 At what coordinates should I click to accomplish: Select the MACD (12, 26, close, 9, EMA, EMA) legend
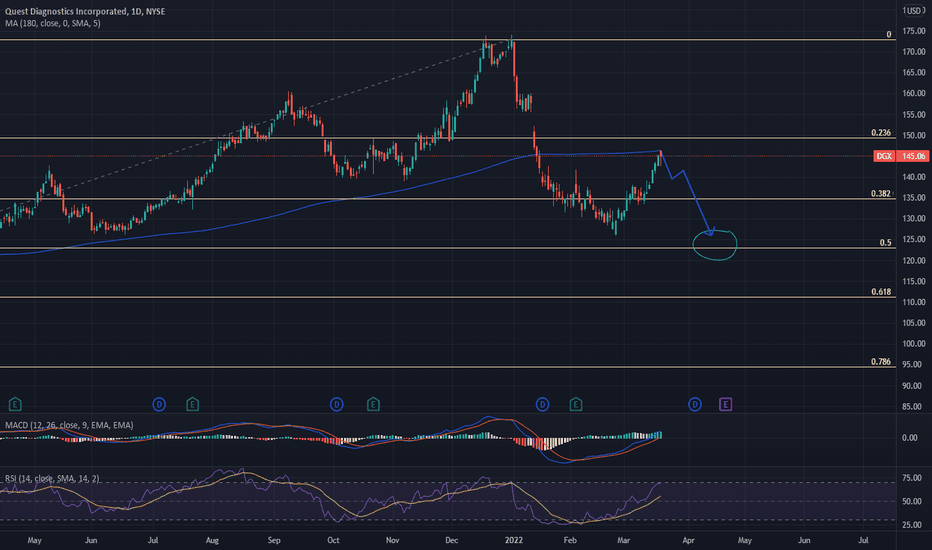pos(69,425)
